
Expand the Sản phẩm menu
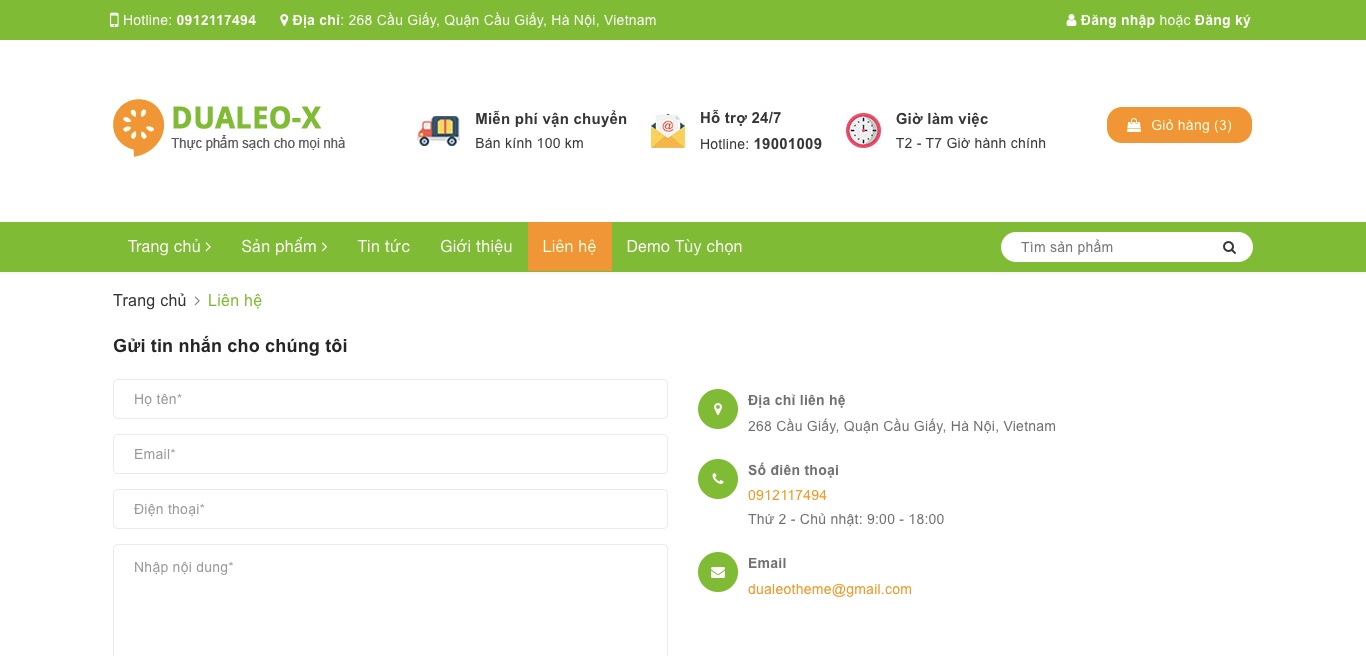click(284, 247)
